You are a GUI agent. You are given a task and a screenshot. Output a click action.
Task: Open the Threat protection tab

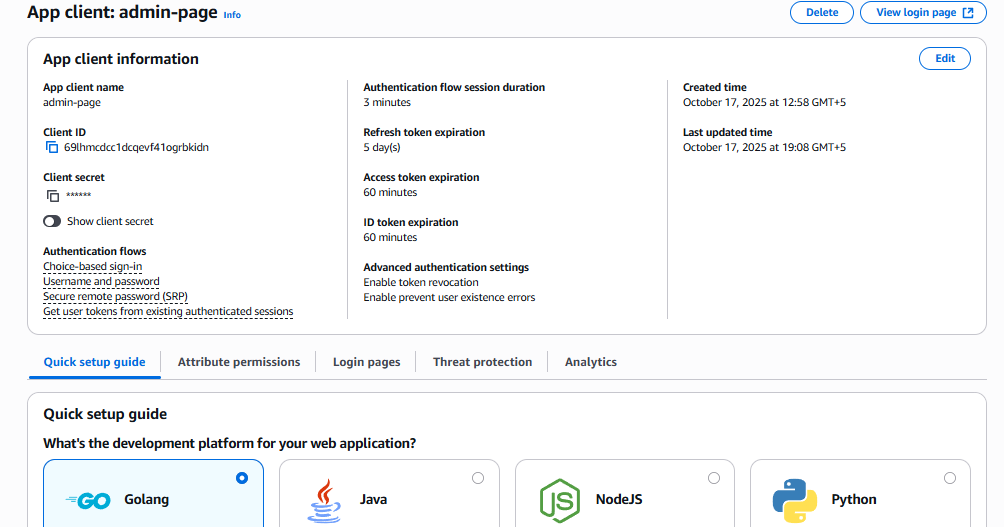(482, 362)
